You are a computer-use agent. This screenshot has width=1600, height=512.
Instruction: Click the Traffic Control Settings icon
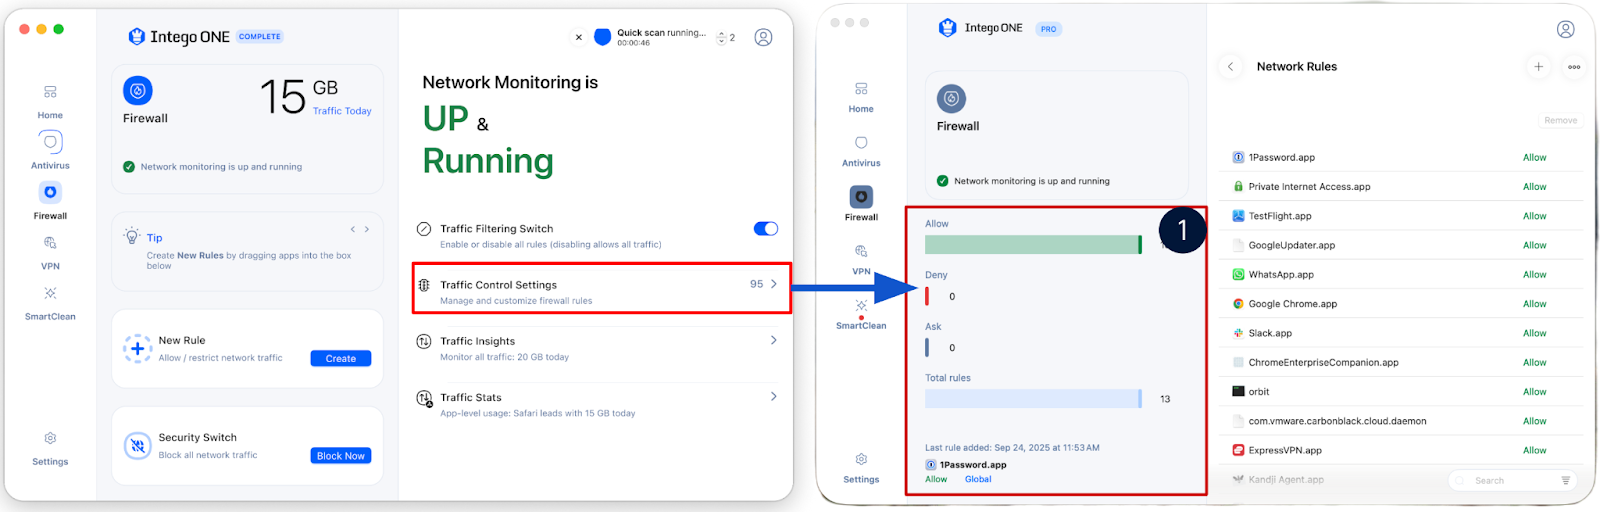[424, 285]
